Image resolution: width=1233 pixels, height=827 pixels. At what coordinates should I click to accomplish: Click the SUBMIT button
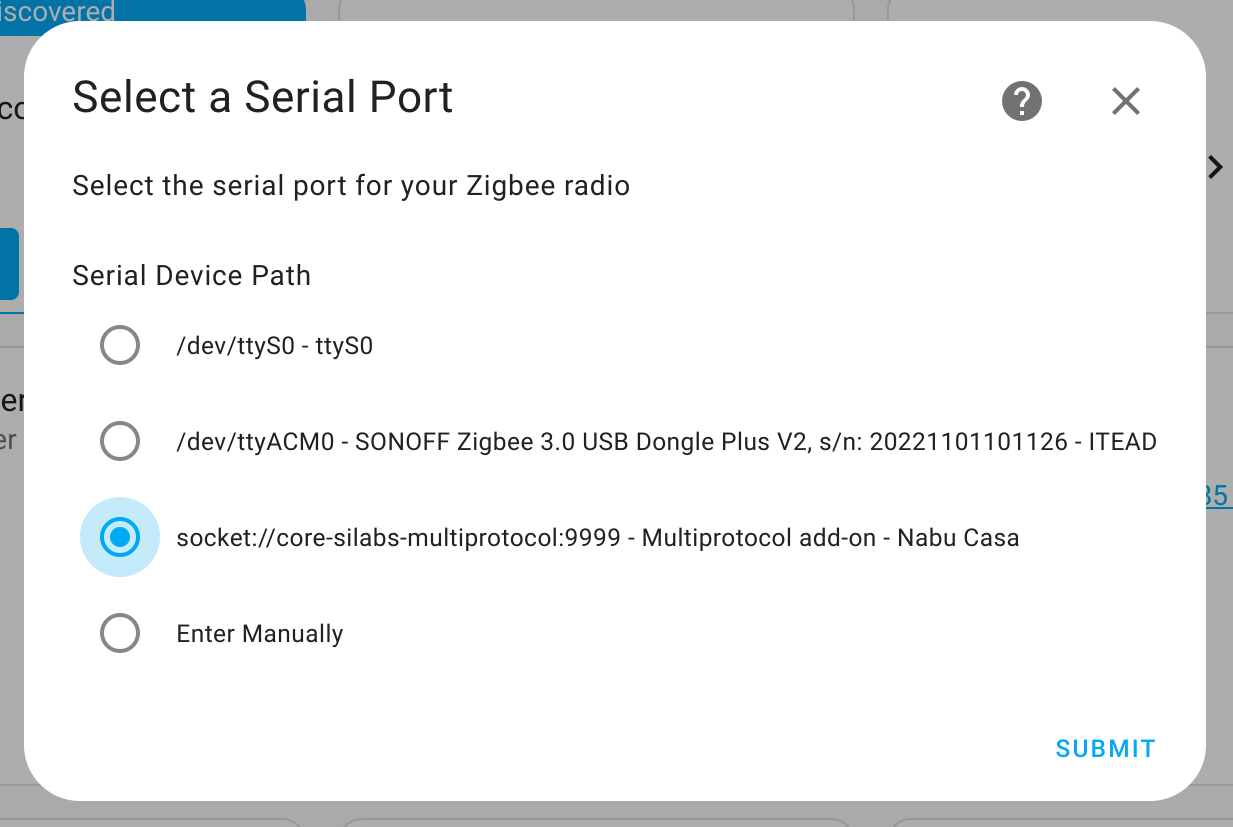click(1105, 749)
